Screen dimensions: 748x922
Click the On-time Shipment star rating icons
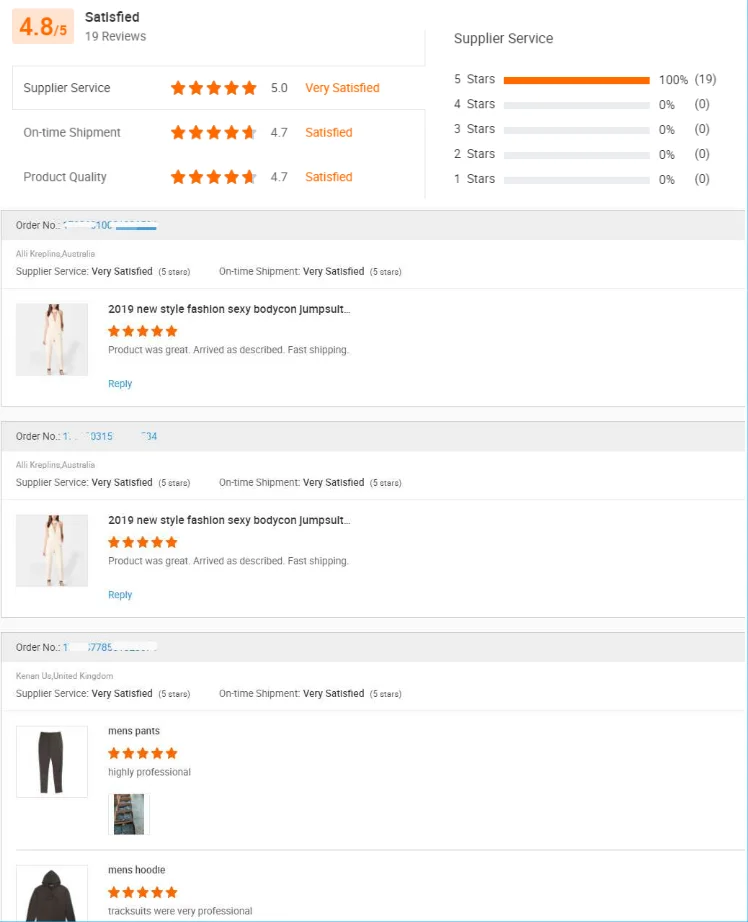[213, 132]
